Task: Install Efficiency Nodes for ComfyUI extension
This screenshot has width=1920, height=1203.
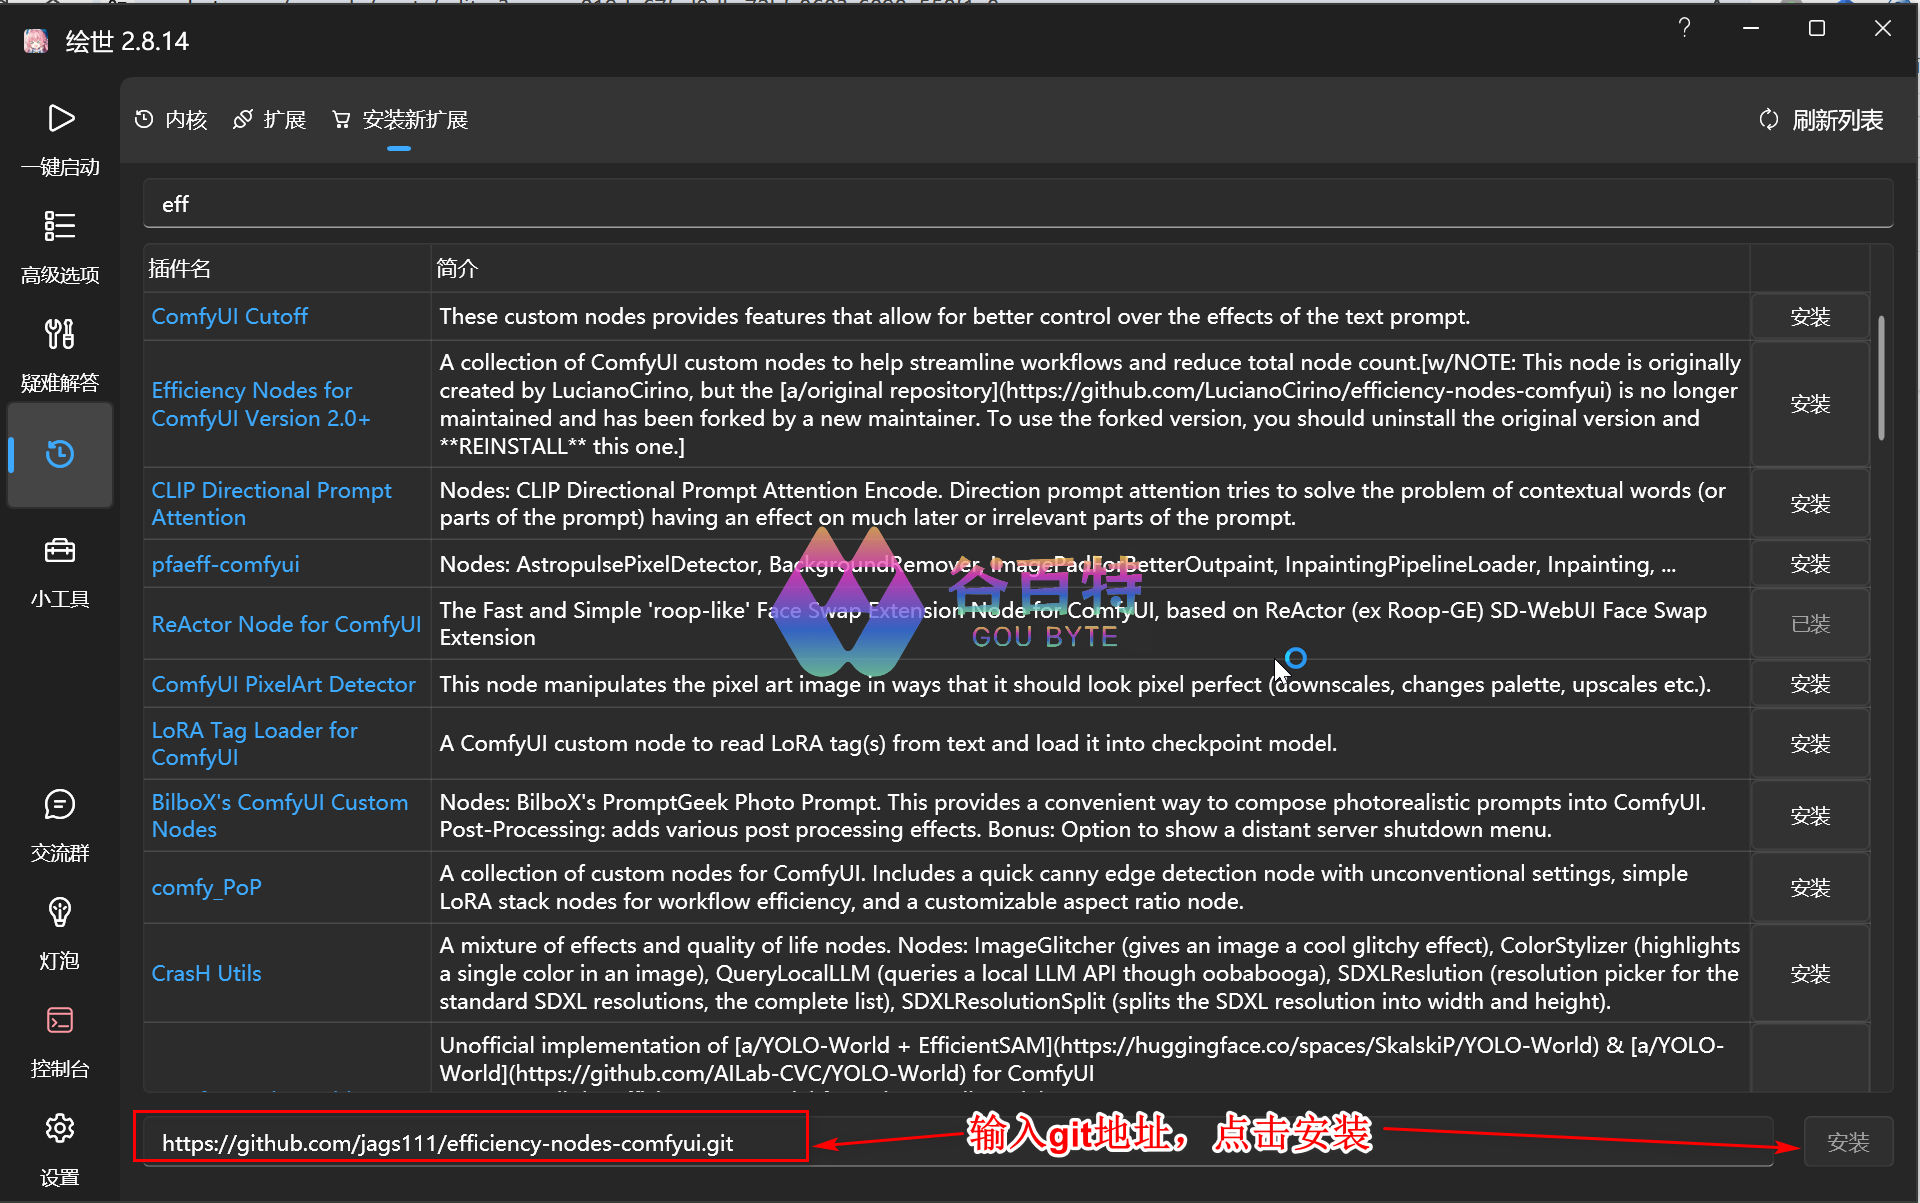Action: pos(1810,404)
